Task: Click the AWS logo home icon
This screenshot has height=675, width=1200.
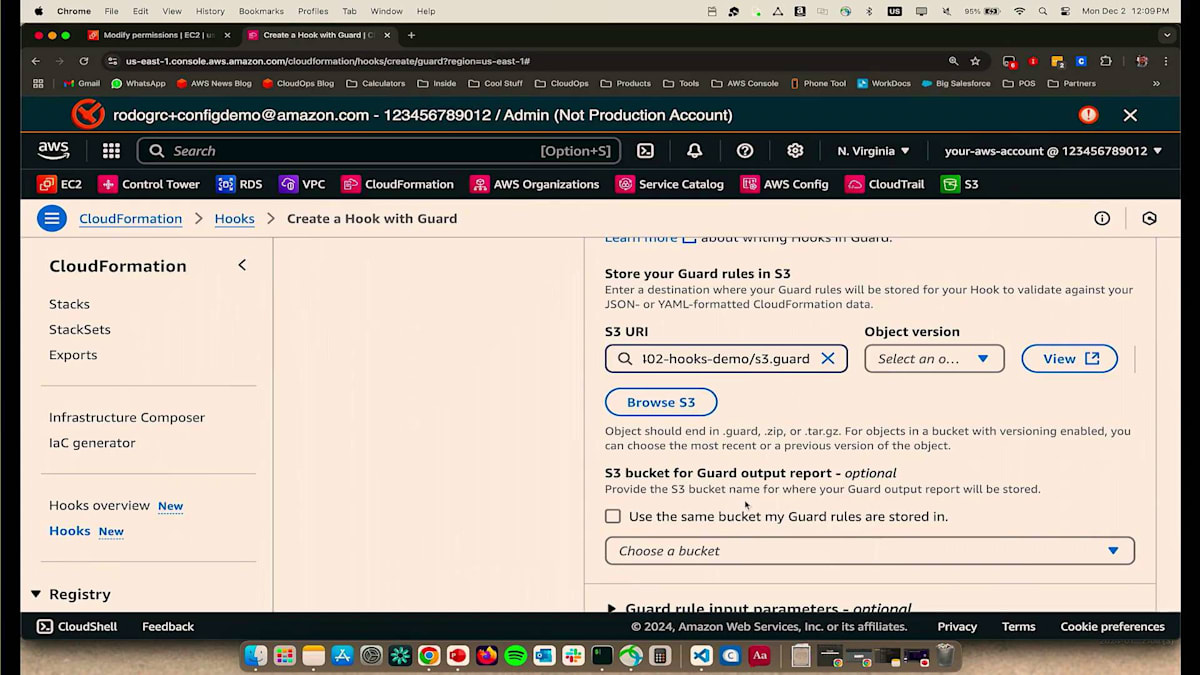Action: pos(54,151)
